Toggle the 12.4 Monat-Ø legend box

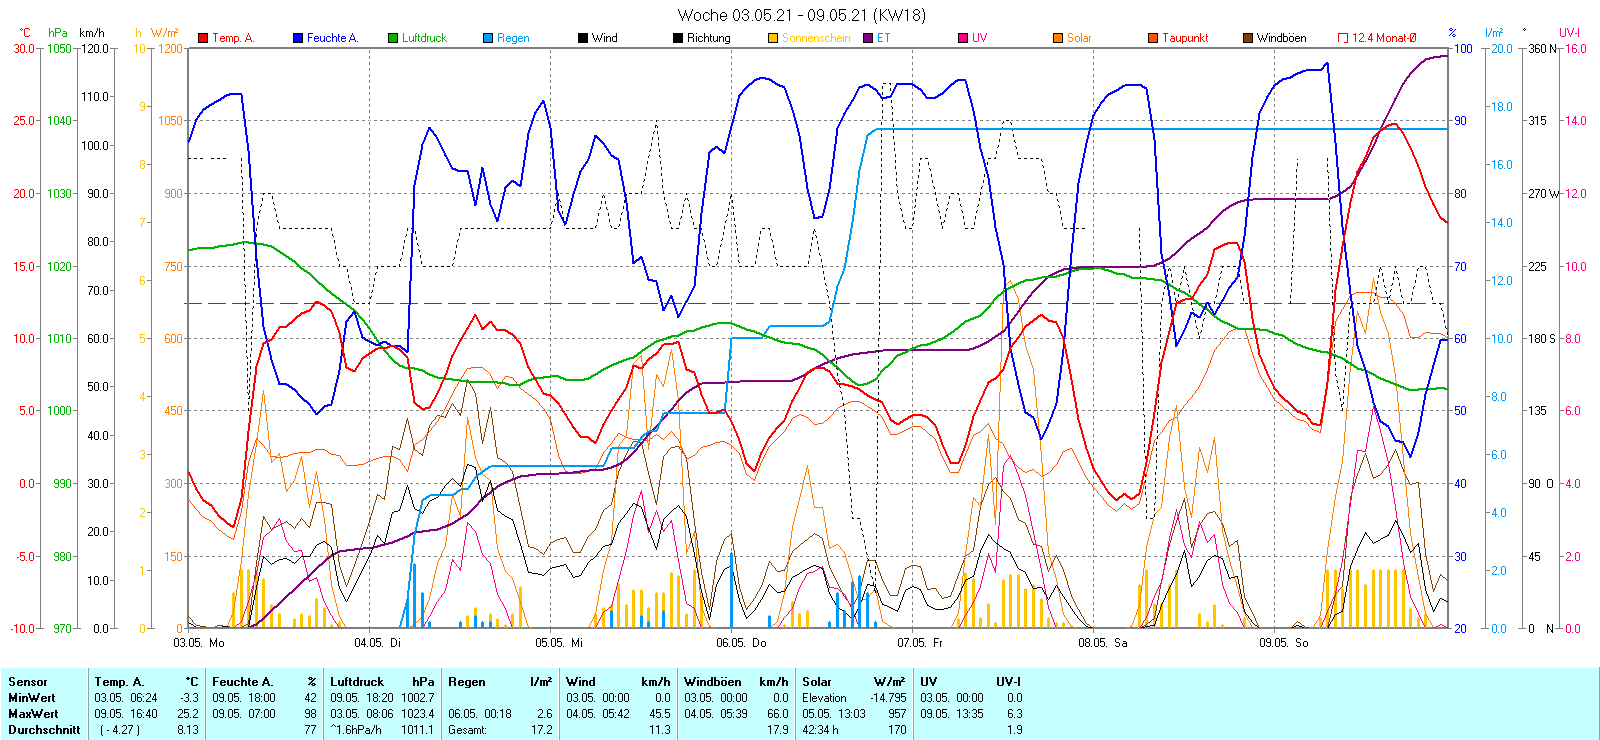pyautogui.click(x=1343, y=38)
